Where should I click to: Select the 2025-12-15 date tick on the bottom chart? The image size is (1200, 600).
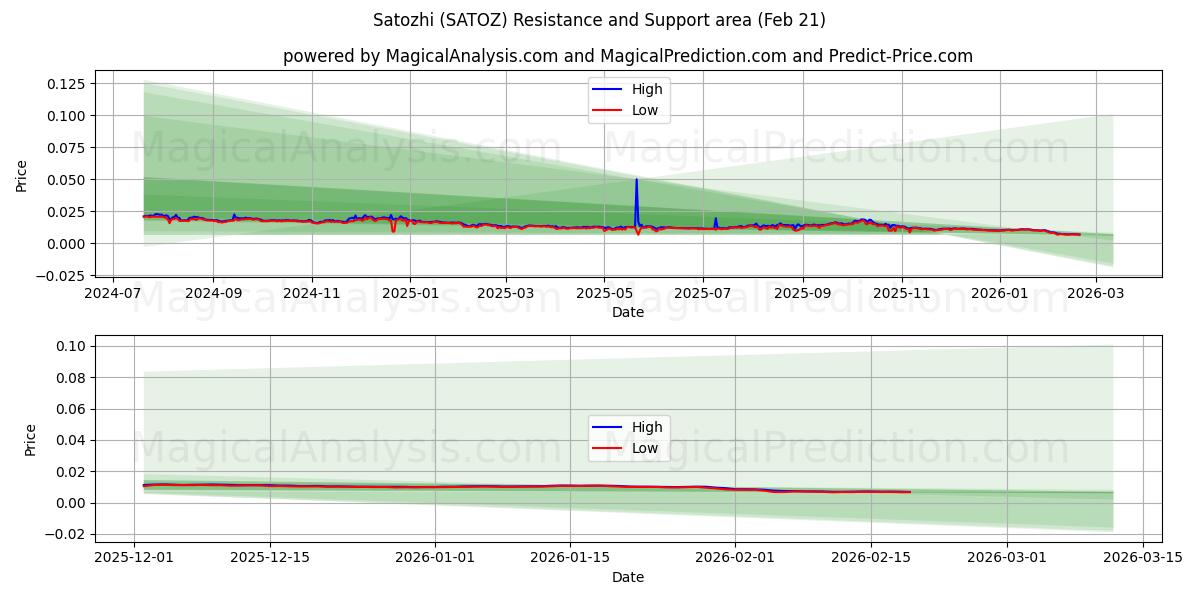(270, 558)
